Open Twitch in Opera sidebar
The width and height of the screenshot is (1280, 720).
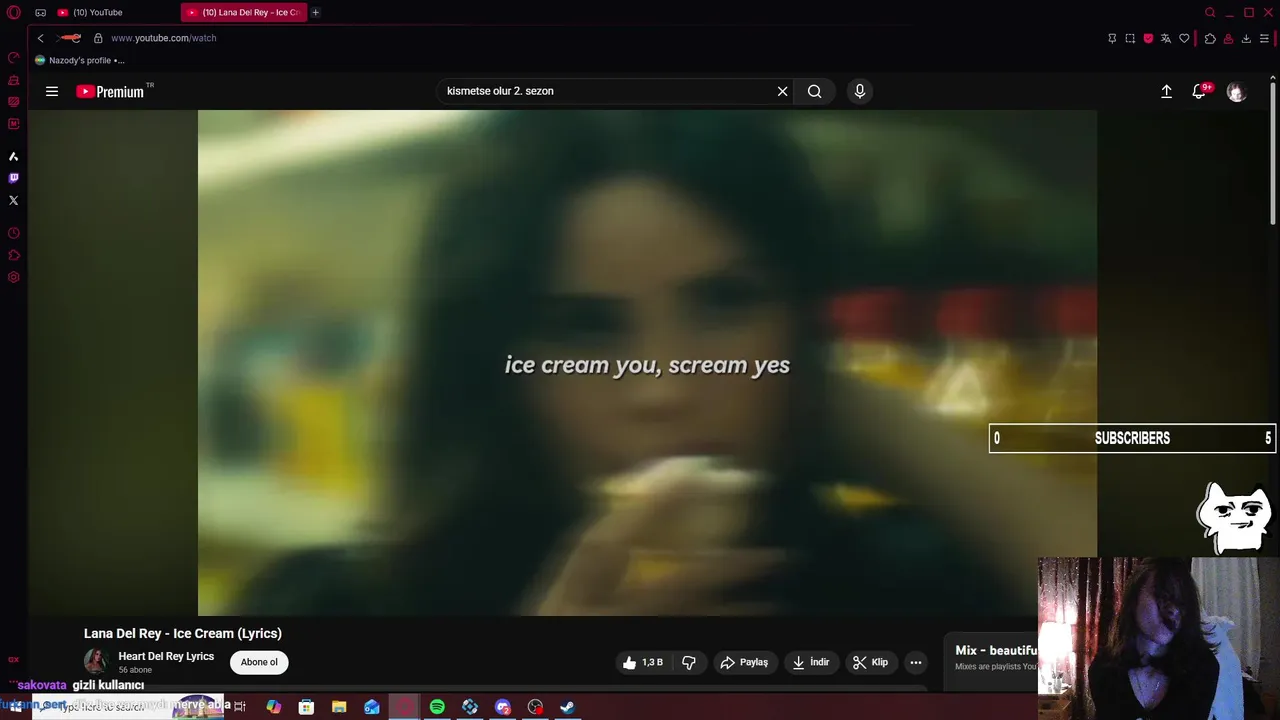click(14, 178)
